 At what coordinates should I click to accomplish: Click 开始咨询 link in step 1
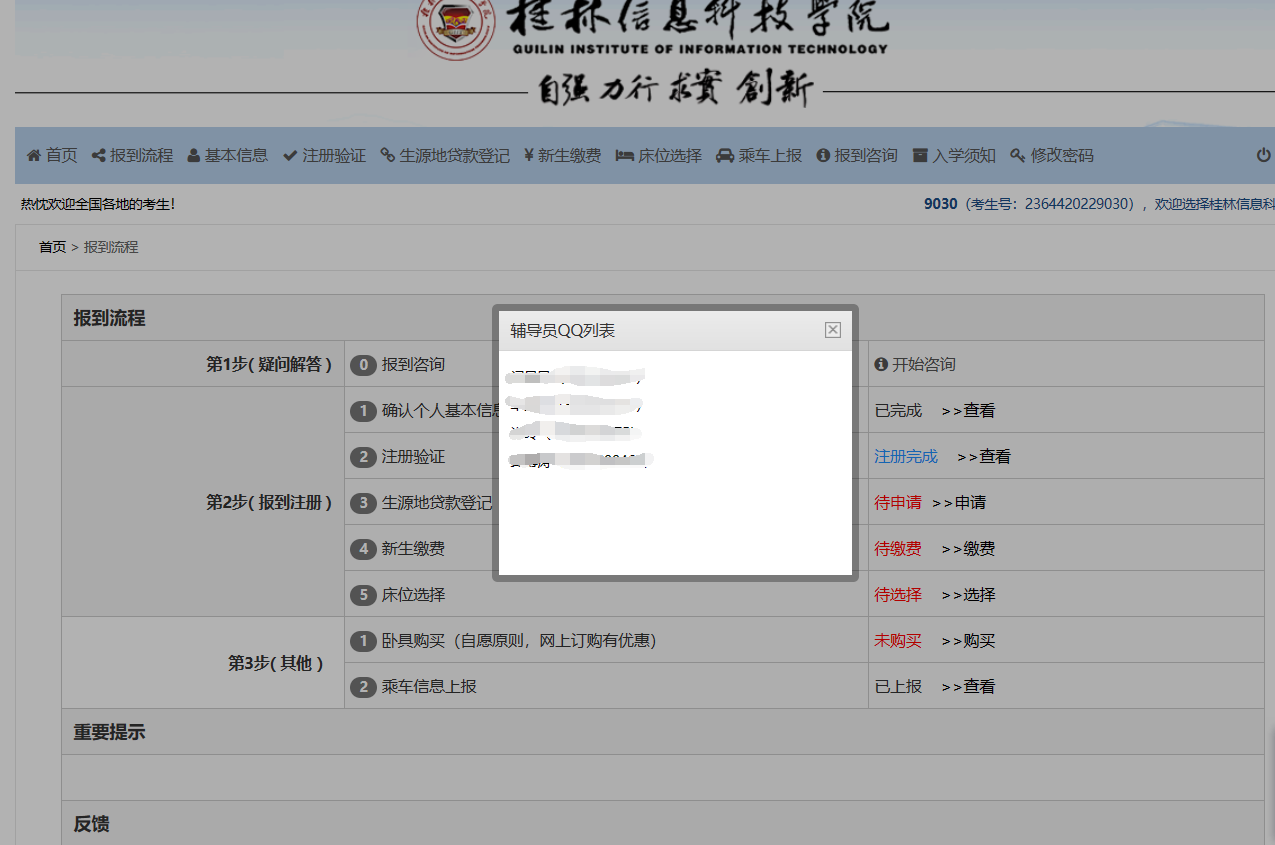click(923, 365)
